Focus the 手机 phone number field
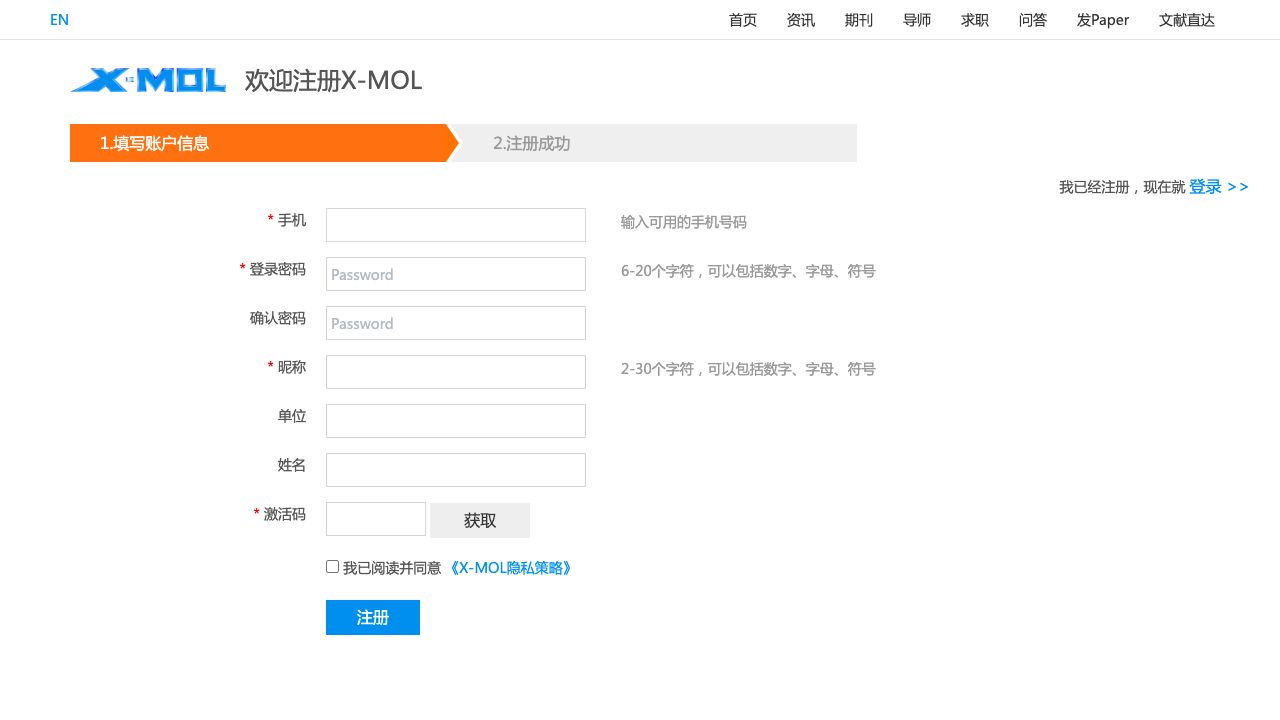Image resolution: width=1280 pixels, height=720 pixels. [x=456, y=225]
